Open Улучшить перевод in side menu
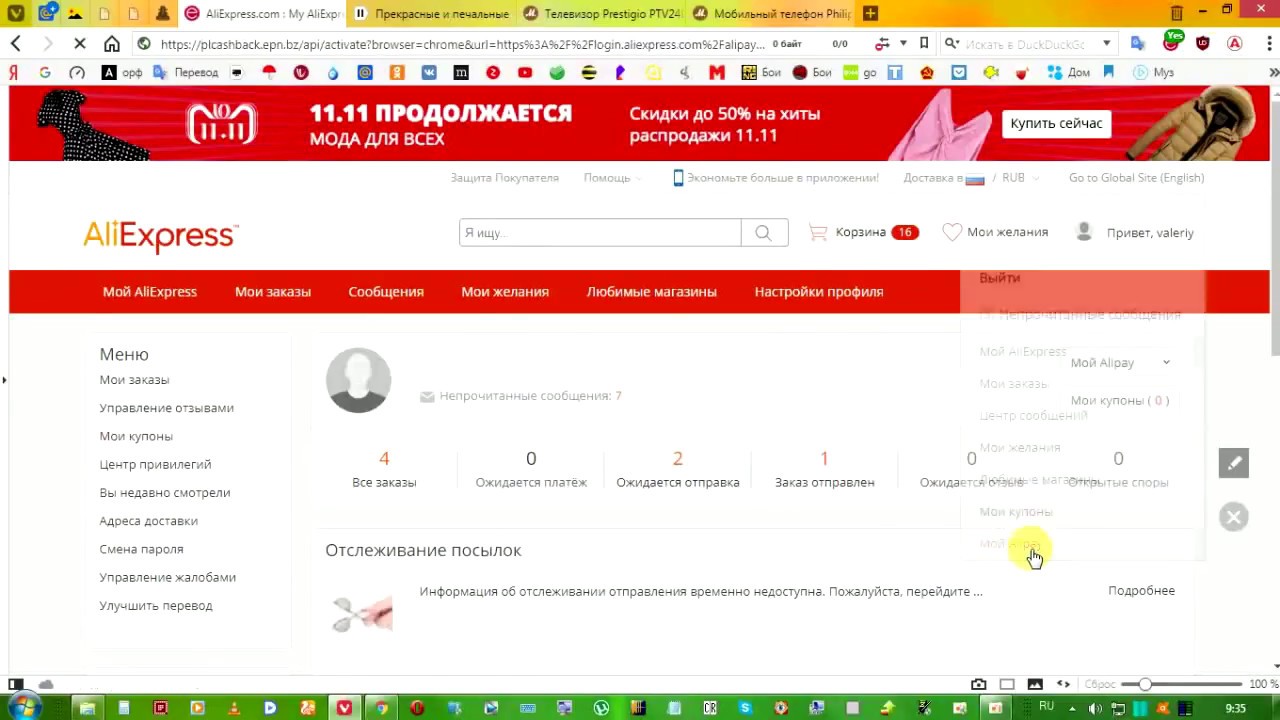 click(x=156, y=605)
